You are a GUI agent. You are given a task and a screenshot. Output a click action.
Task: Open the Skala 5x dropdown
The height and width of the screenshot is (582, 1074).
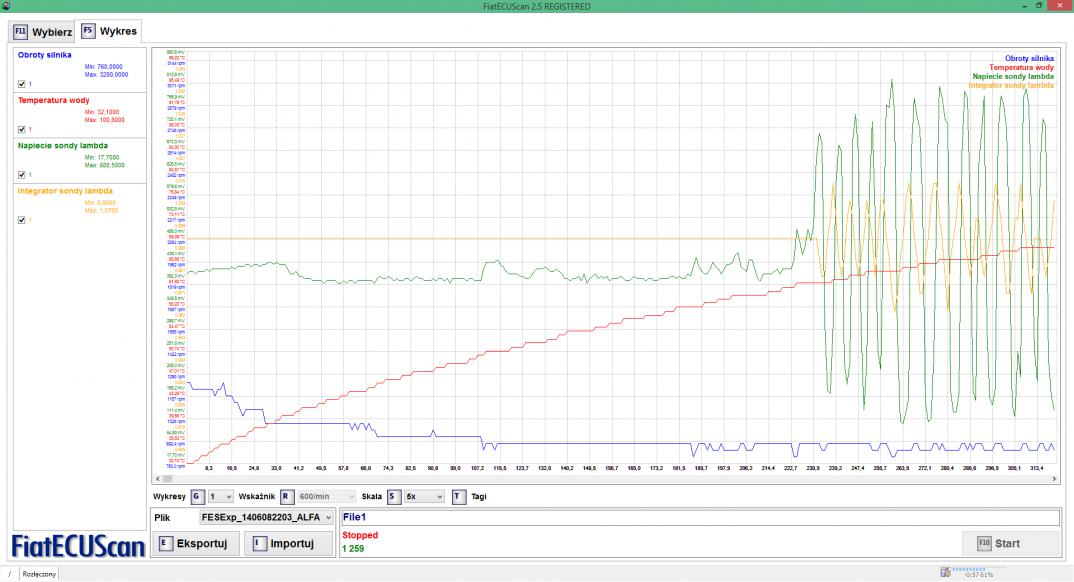click(423, 495)
